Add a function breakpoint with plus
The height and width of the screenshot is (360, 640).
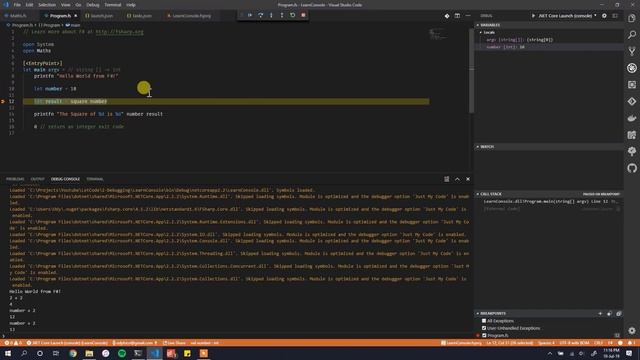pyautogui.click(x=600, y=313)
